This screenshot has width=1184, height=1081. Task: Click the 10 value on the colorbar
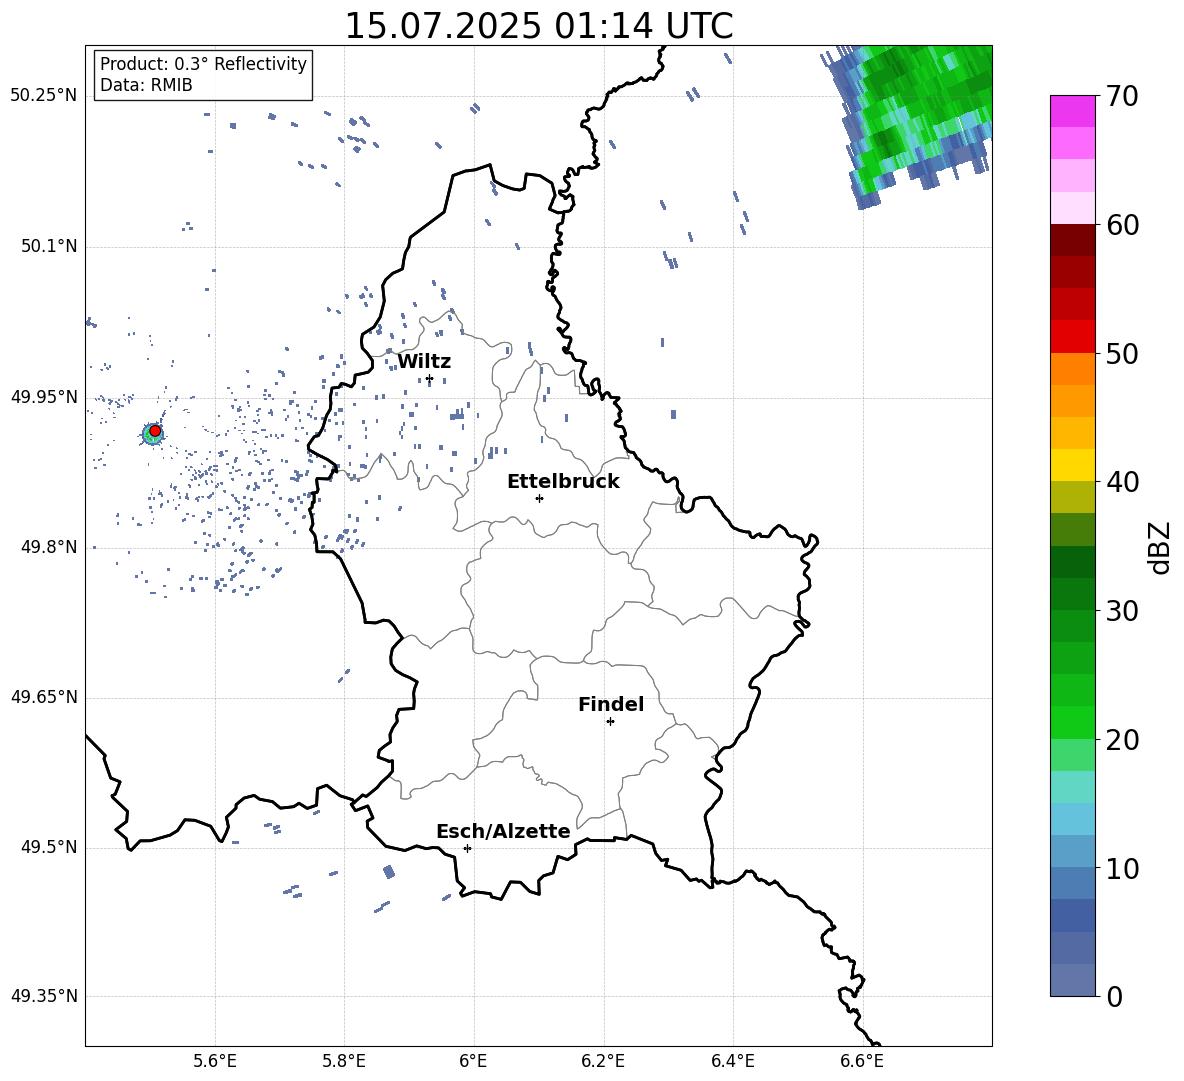tap(1122, 868)
